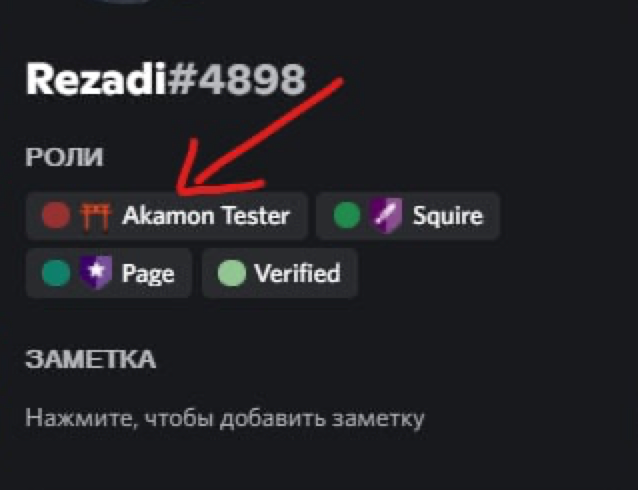Click the star shield icon on Page
This screenshot has height=490, width=638.
(x=96, y=272)
